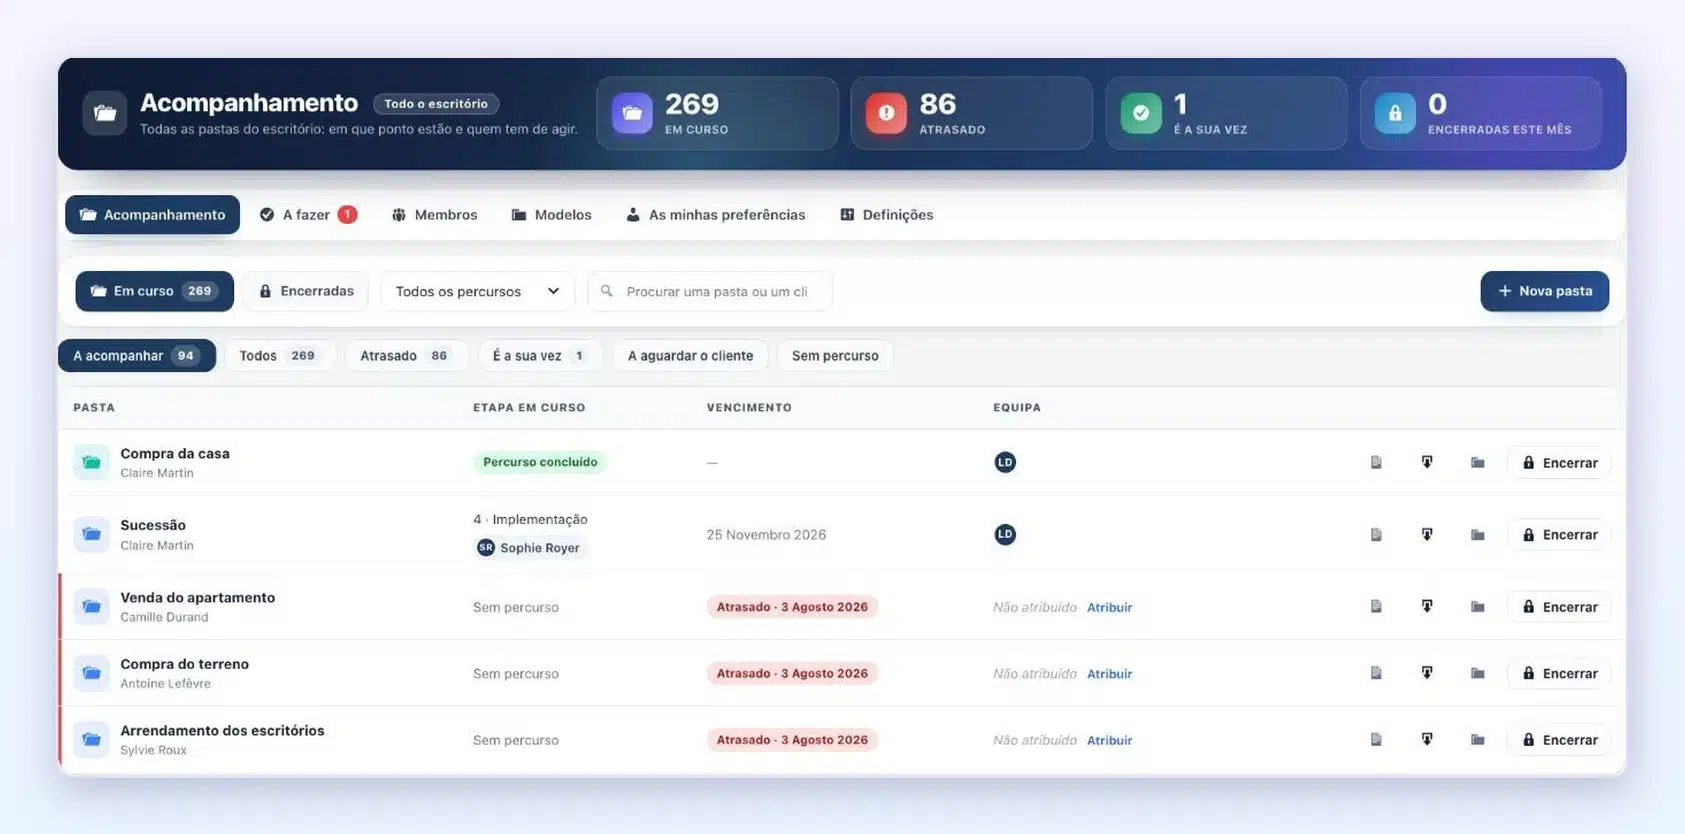Click Encerrar for Compra do terreno
This screenshot has width=1685, height=834.
tap(1559, 673)
